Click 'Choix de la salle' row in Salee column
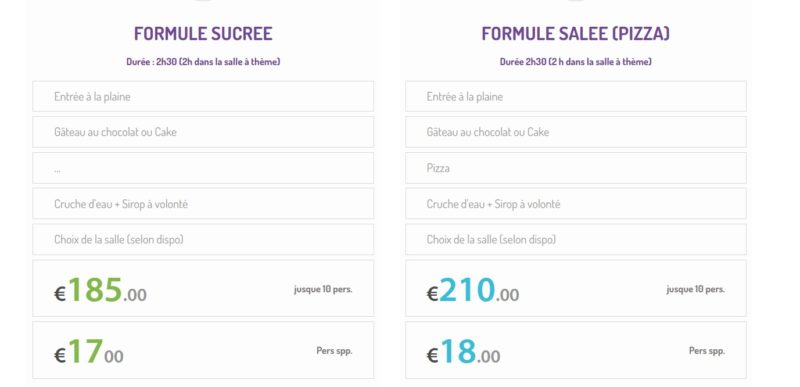The height and width of the screenshot is (387, 800). pyautogui.click(x=576, y=239)
